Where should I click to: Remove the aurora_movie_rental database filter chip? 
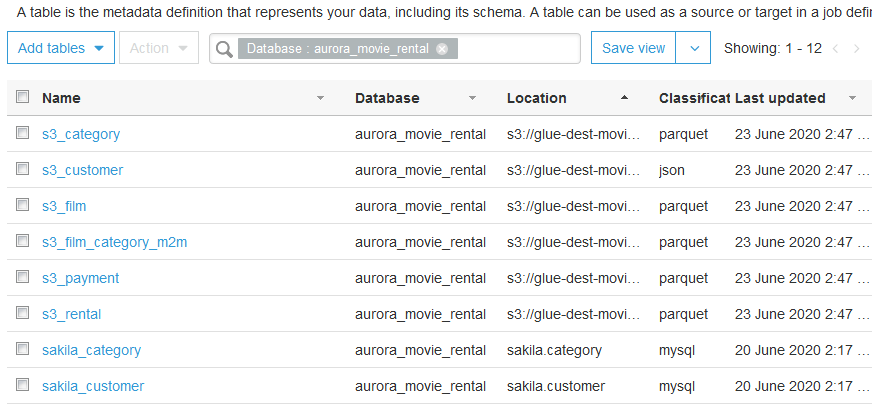click(x=442, y=49)
